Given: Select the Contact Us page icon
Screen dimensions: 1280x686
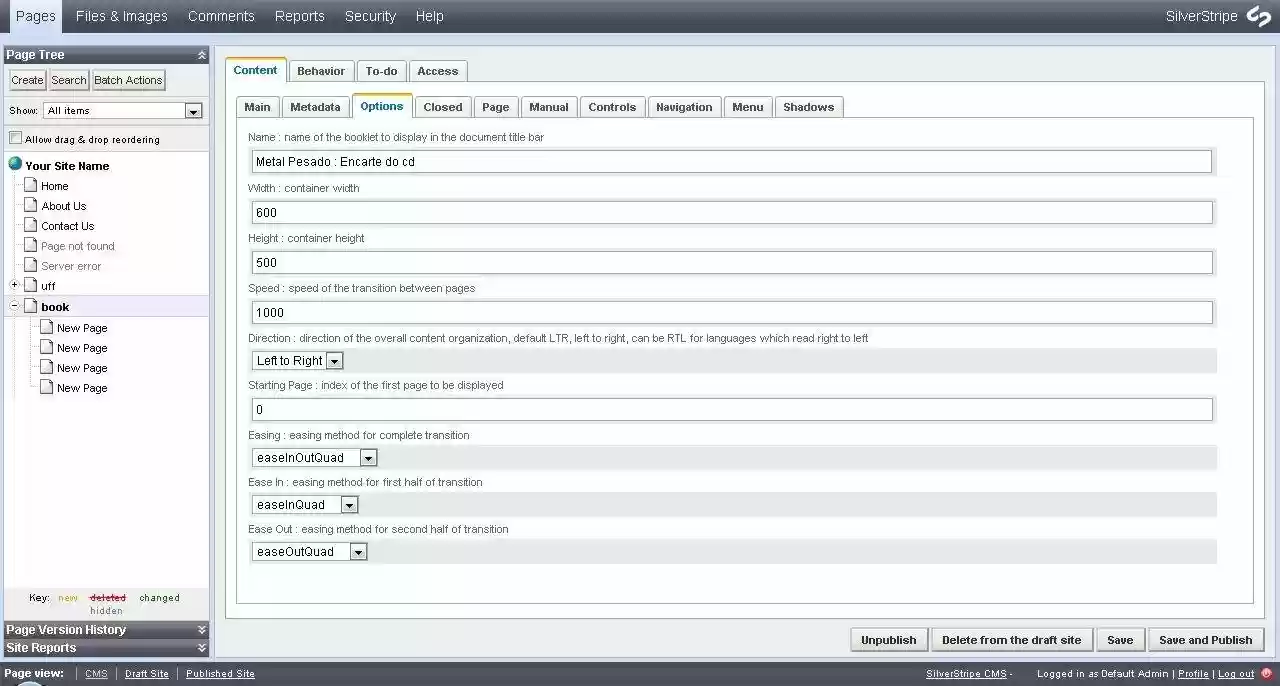Looking at the screenshot, I should pos(30,225).
